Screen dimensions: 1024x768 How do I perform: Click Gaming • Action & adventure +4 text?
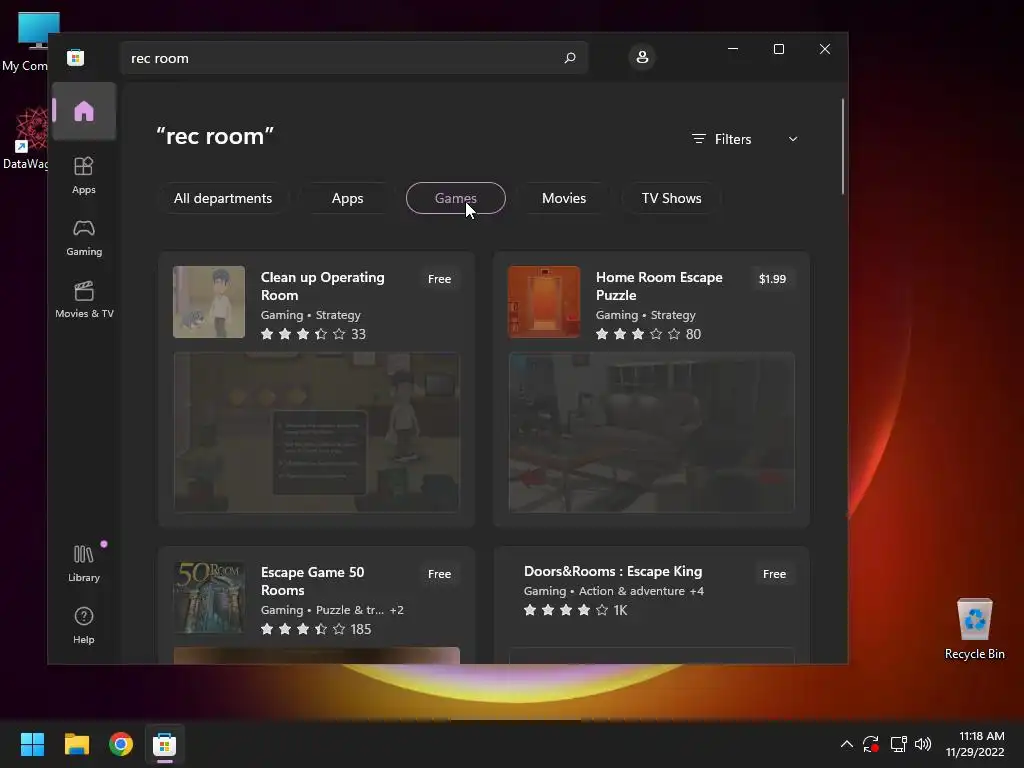(614, 591)
